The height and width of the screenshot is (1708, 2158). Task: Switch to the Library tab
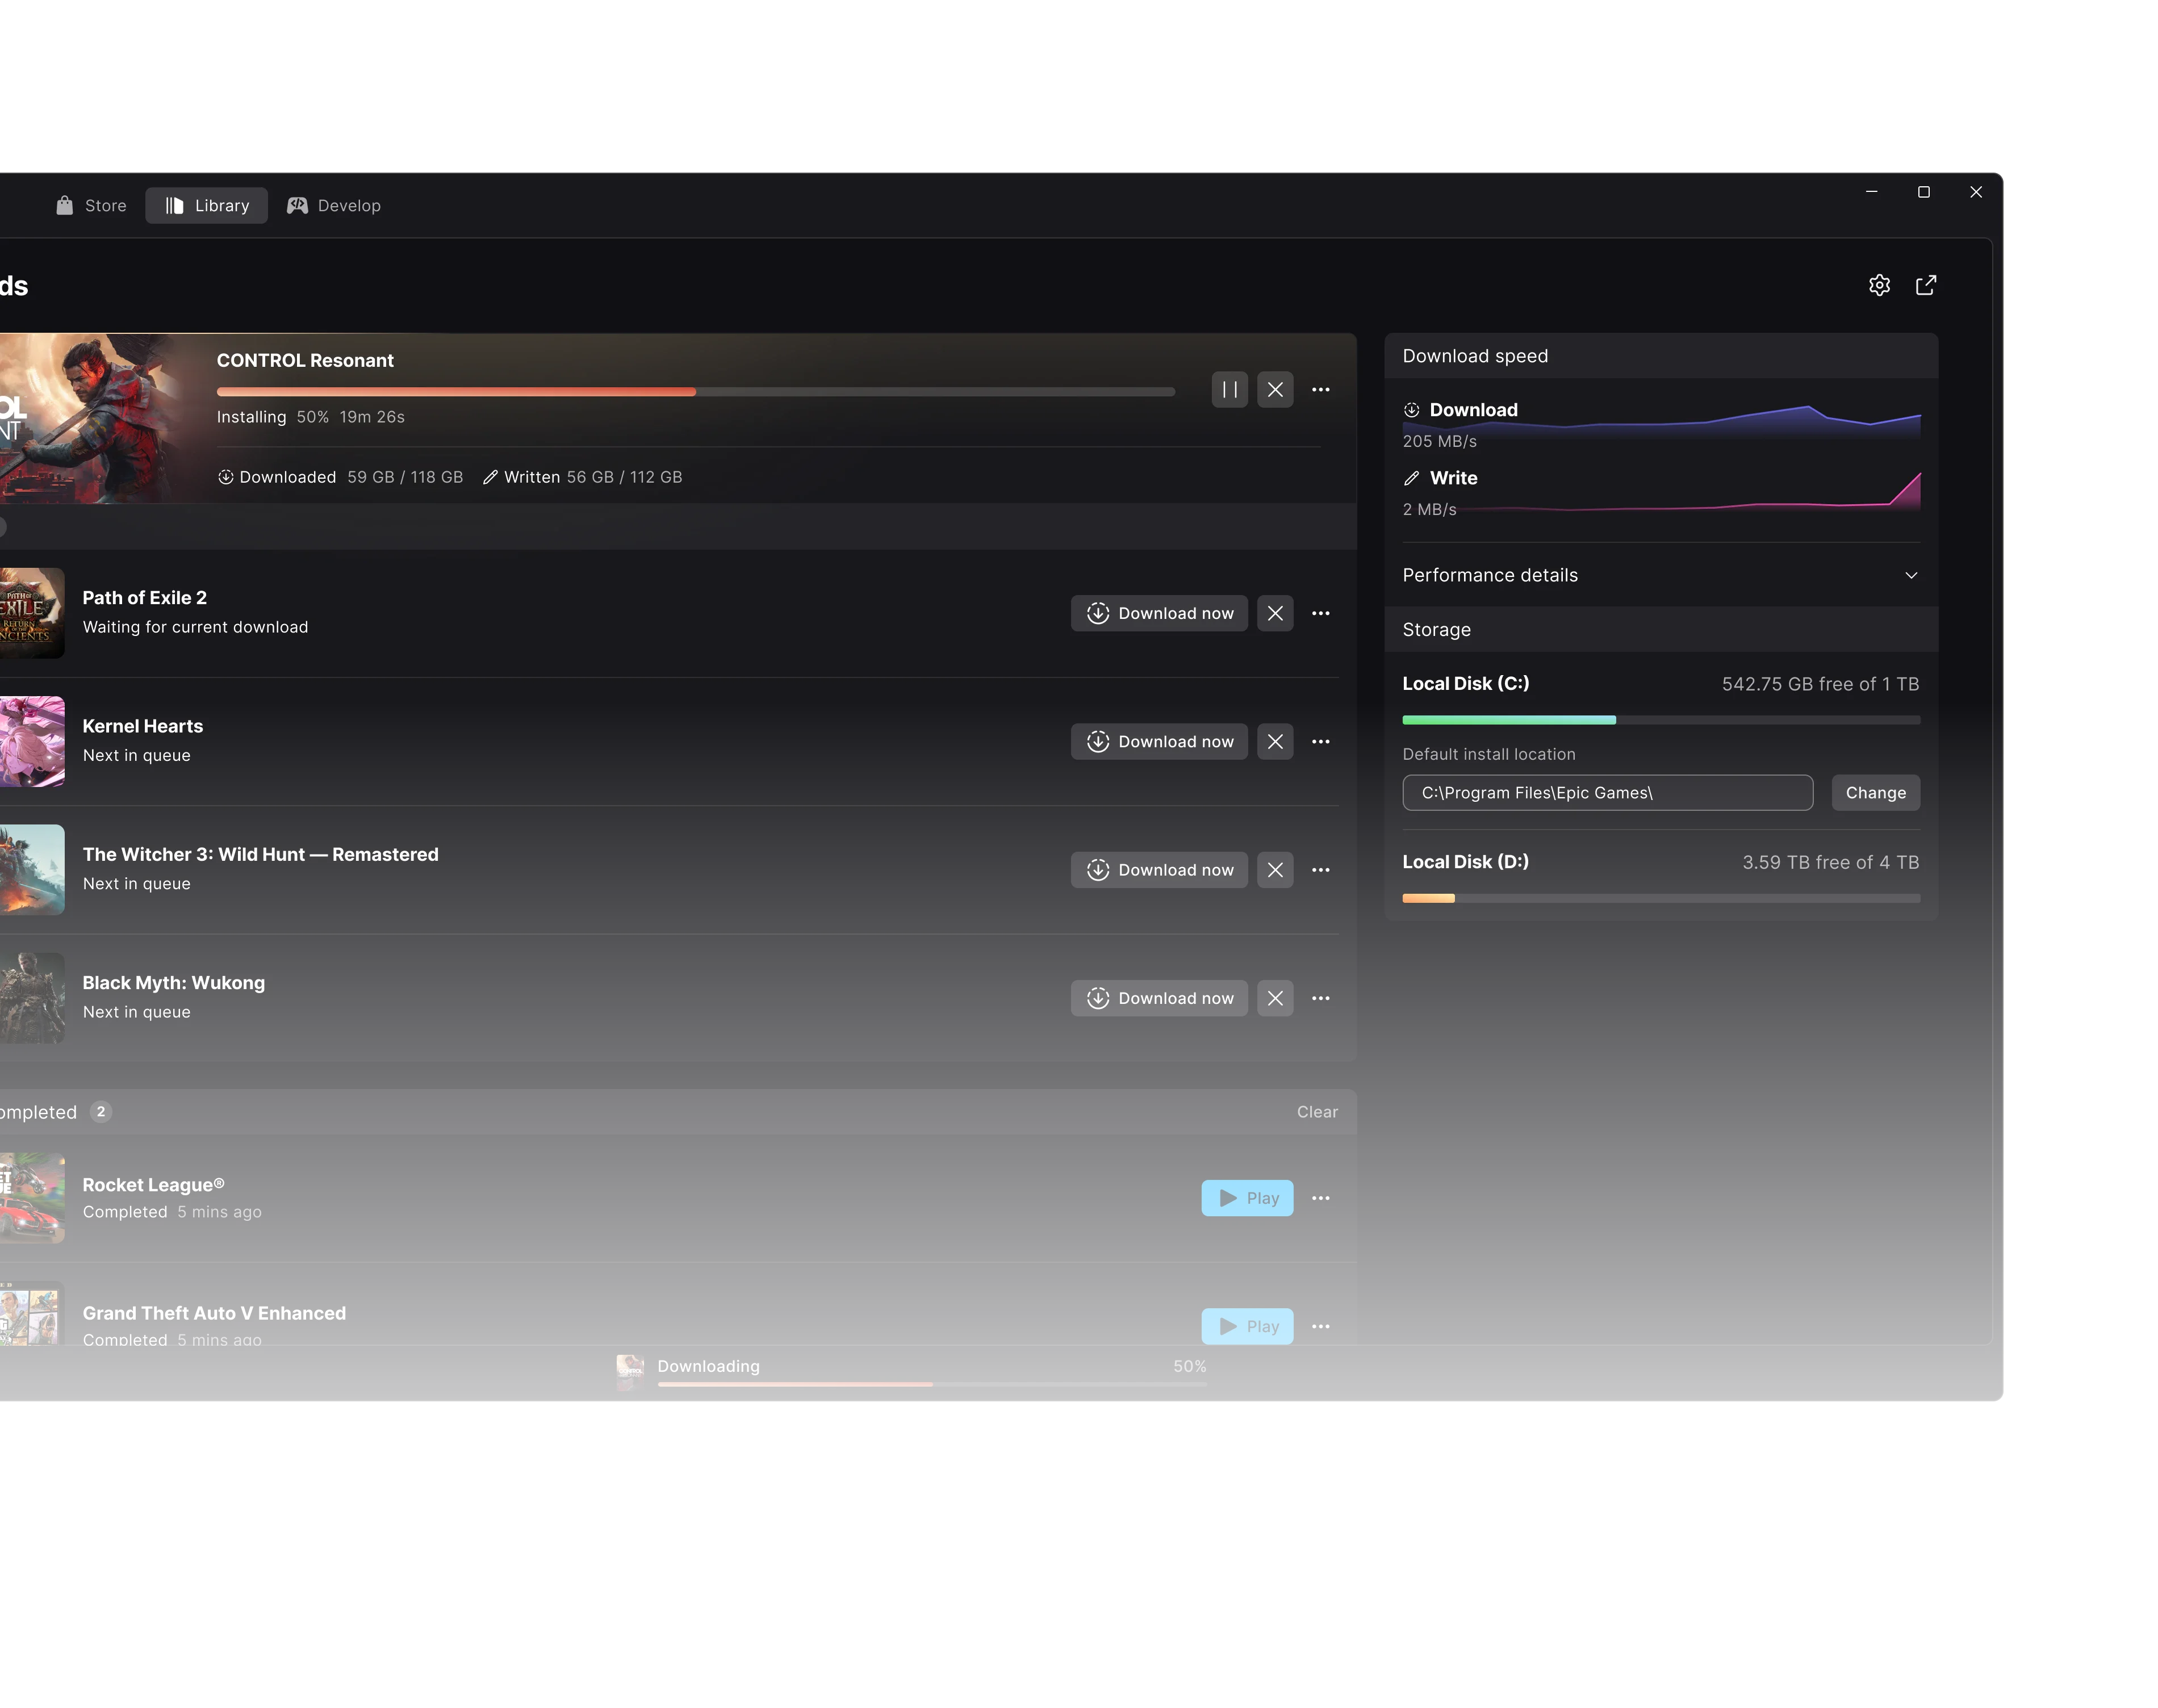tap(206, 205)
